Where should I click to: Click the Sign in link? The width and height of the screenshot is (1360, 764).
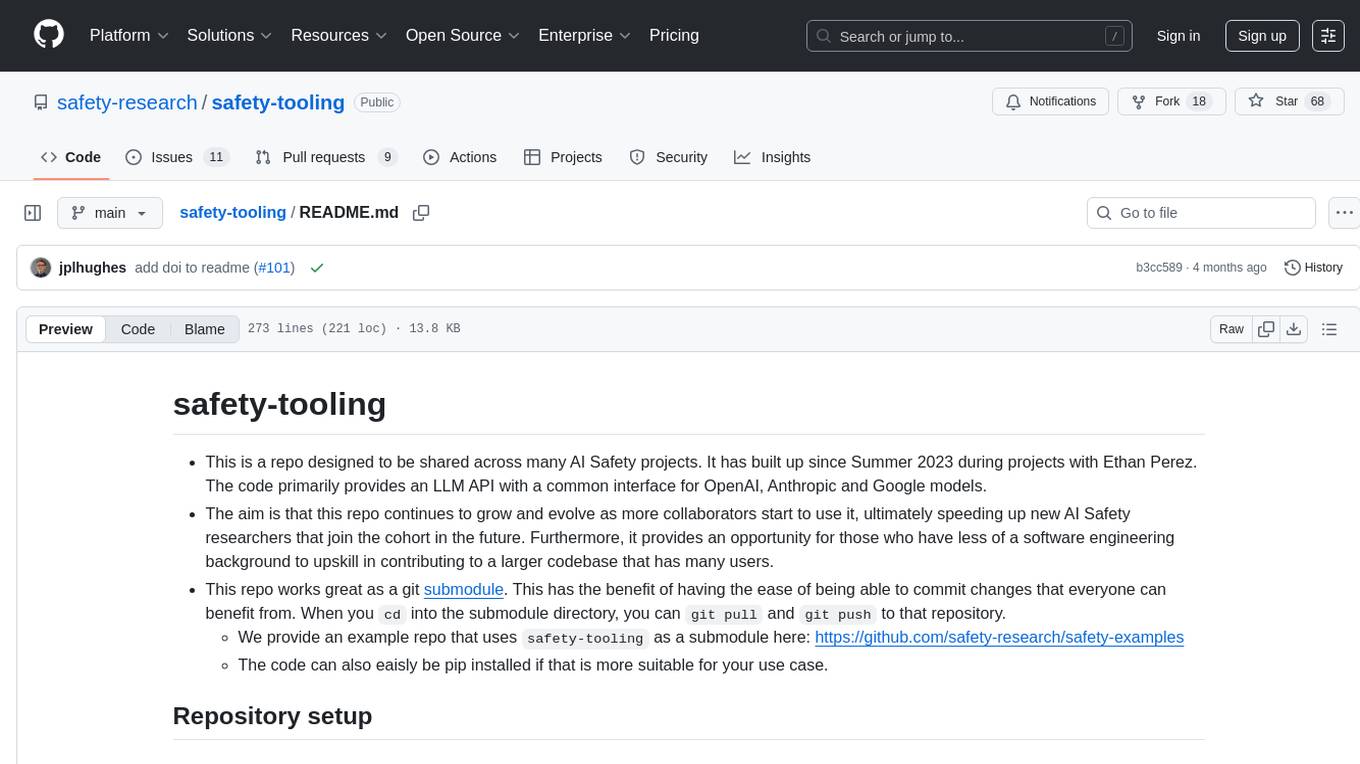click(1178, 36)
